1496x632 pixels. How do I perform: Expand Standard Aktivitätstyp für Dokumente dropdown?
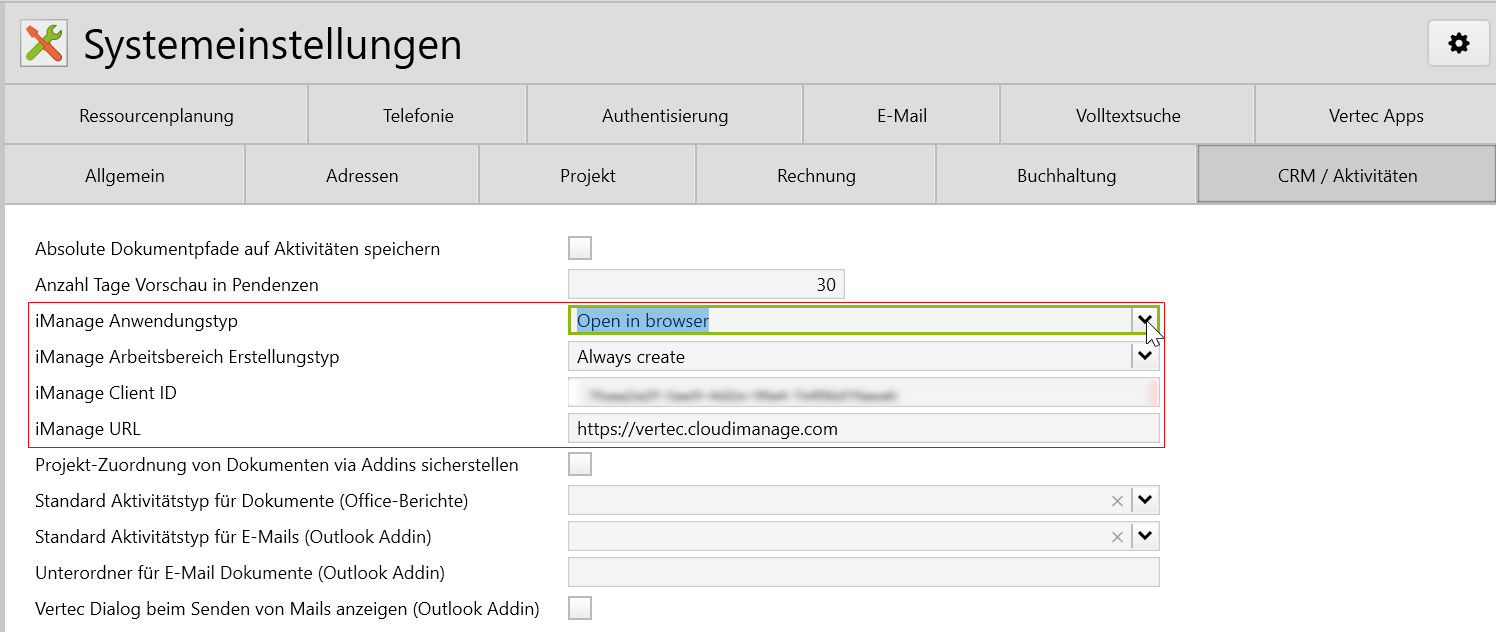[1146, 500]
